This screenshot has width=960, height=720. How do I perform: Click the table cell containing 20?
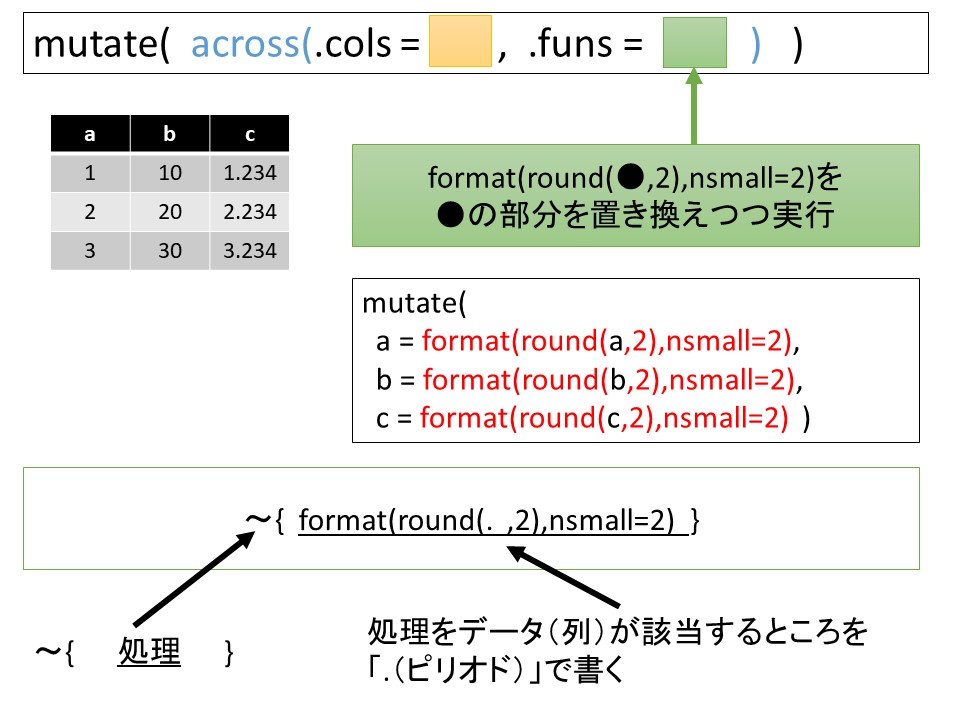click(x=169, y=212)
